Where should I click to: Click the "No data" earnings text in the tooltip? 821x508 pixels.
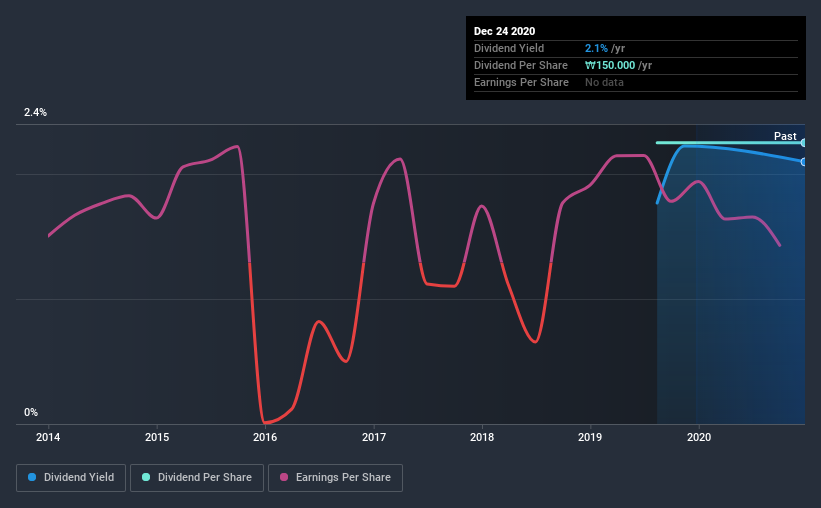(x=604, y=82)
